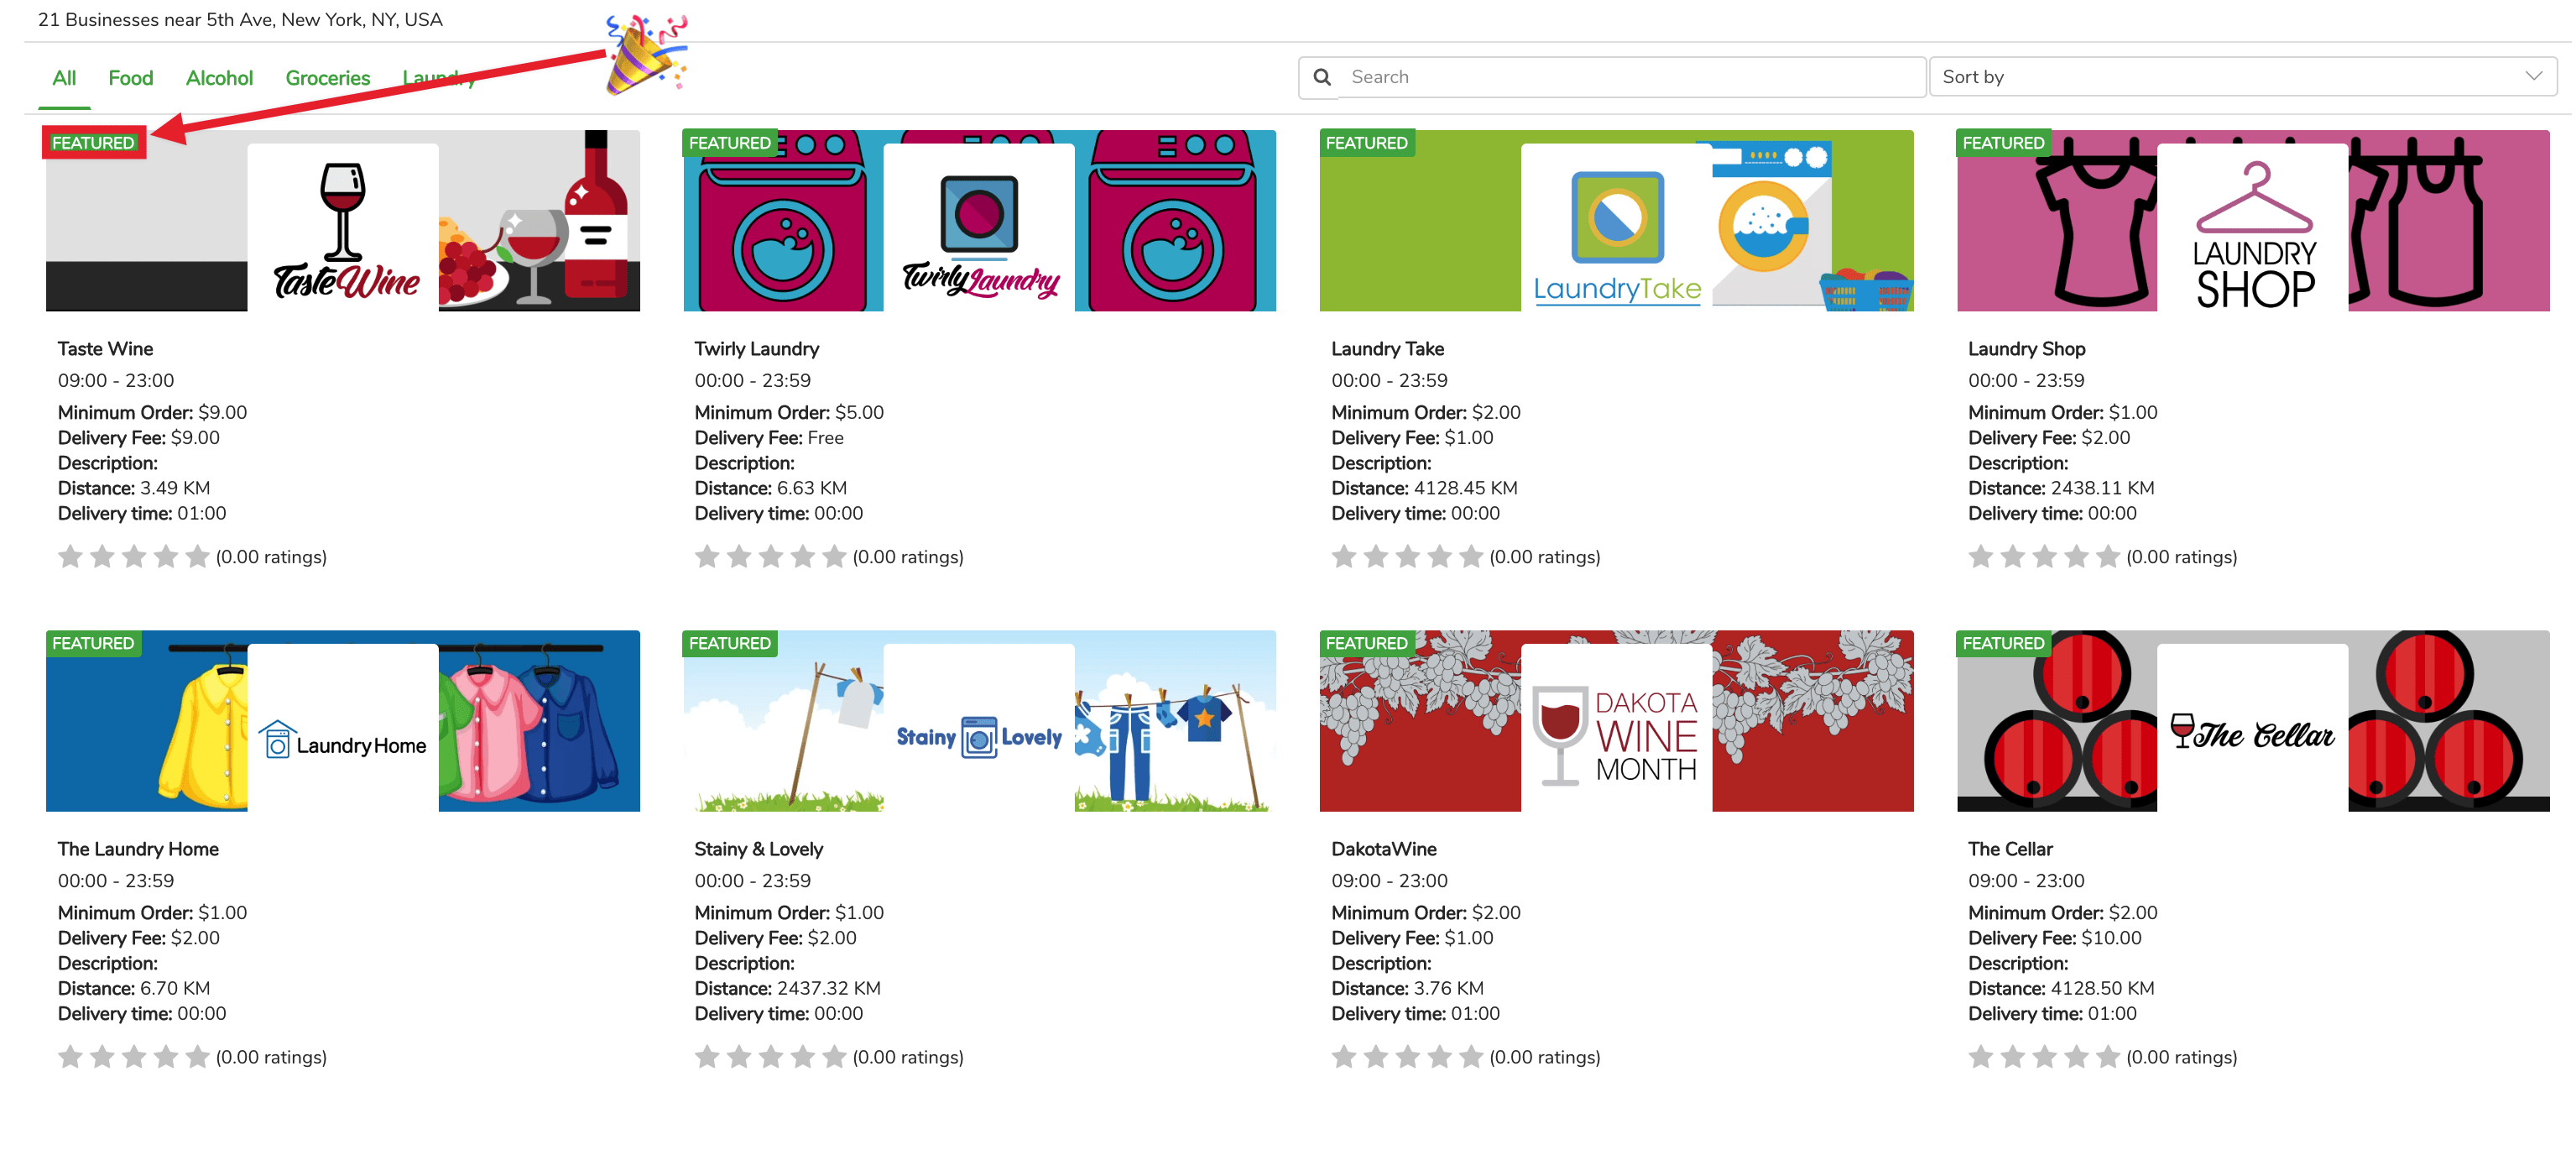Image resolution: width=2576 pixels, height=1155 pixels.
Task: Focus the Search input field
Action: pyautogui.click(x=1630, y=77)
